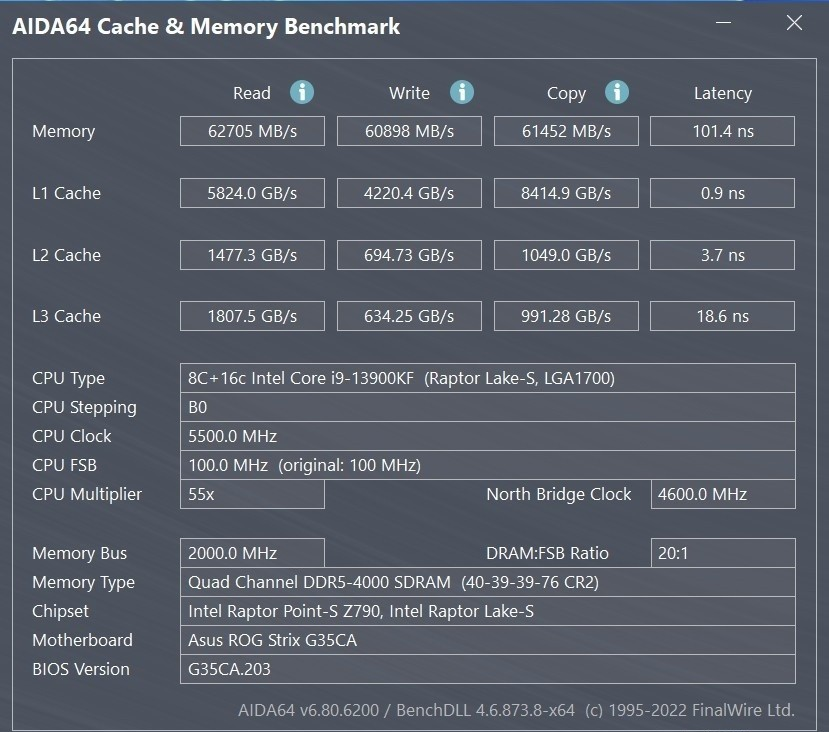
Task: Minimize the AIDA64 benchmark window
Action: (723, 23)
